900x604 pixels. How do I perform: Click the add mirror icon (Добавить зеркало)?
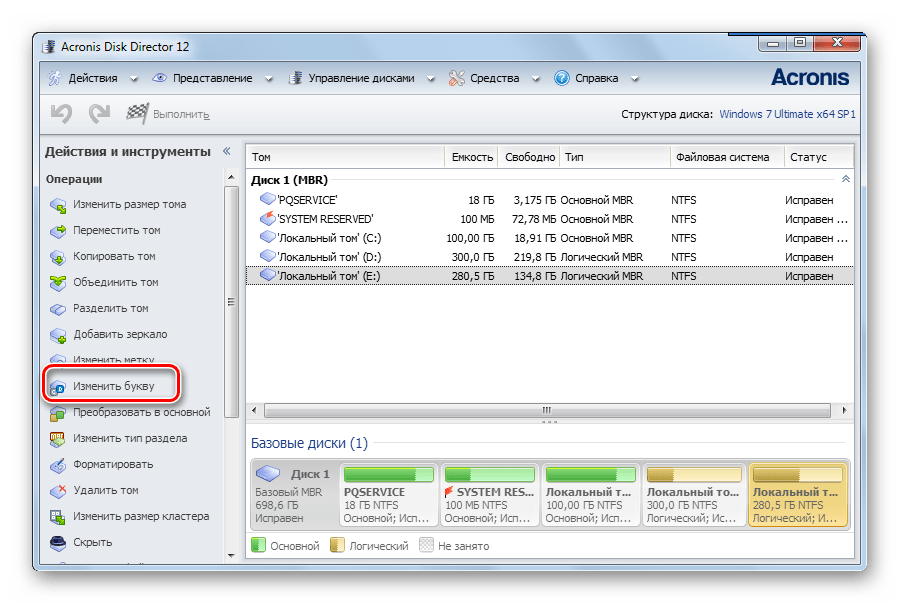click(57, 335)
